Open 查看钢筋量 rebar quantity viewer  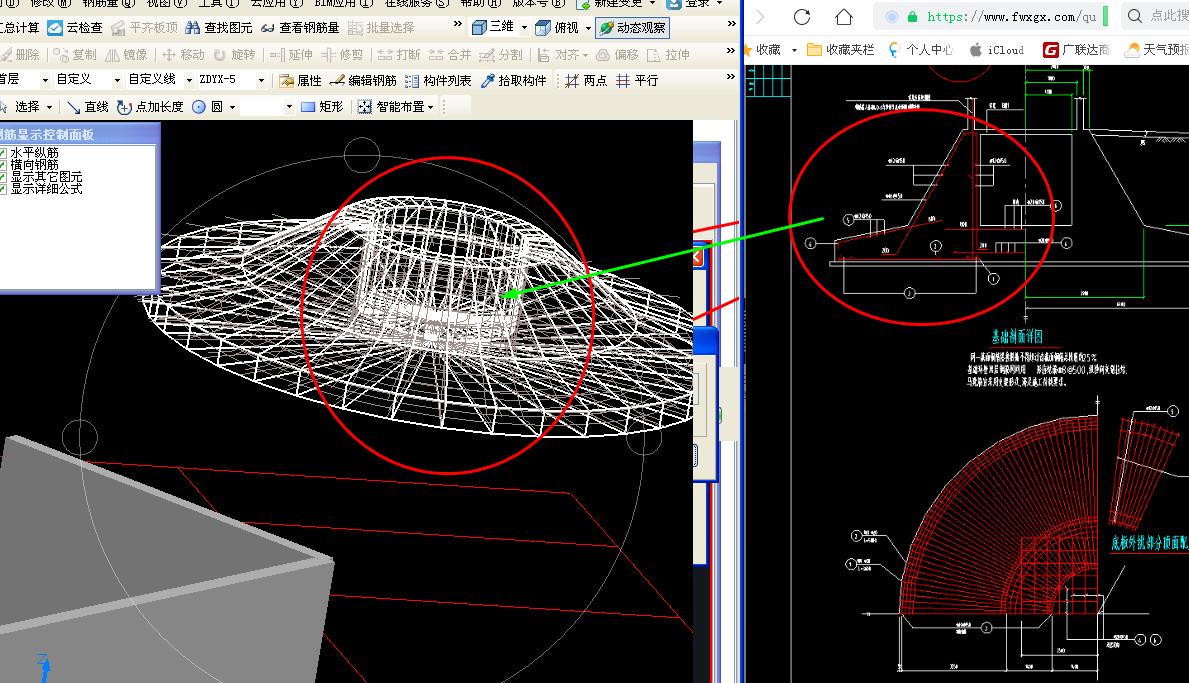click(300, 27)
